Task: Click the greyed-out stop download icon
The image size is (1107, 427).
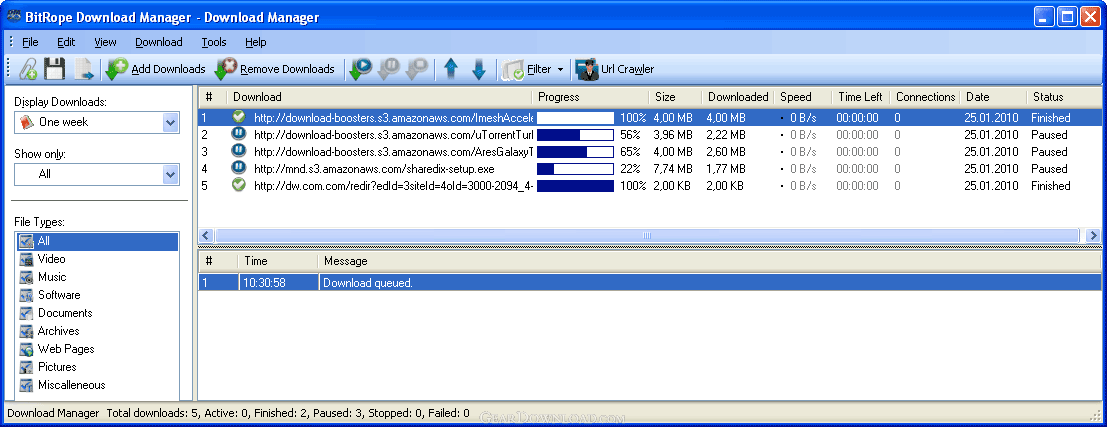Action: [x=417, y=69]
